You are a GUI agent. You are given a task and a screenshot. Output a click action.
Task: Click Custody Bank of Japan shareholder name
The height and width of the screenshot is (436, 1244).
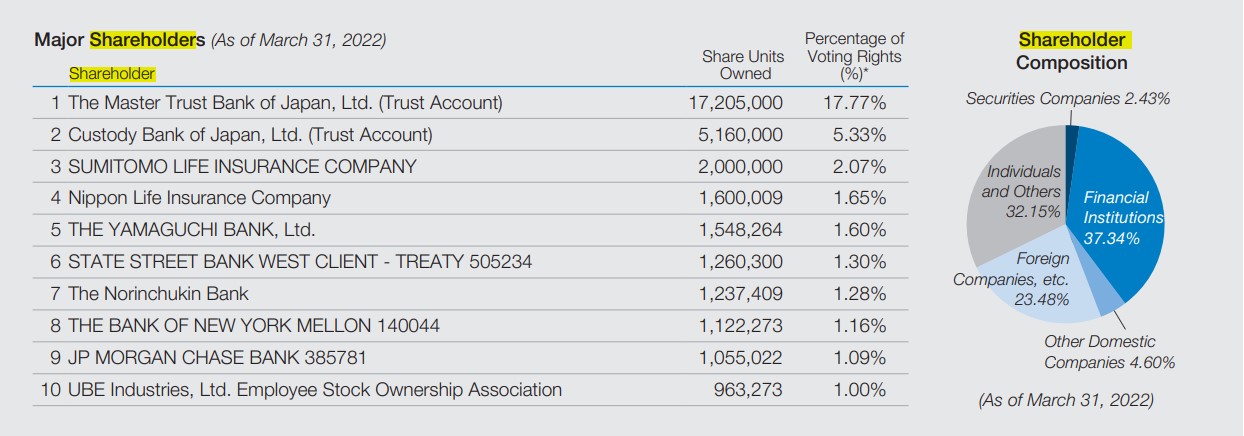pos(250,134)
